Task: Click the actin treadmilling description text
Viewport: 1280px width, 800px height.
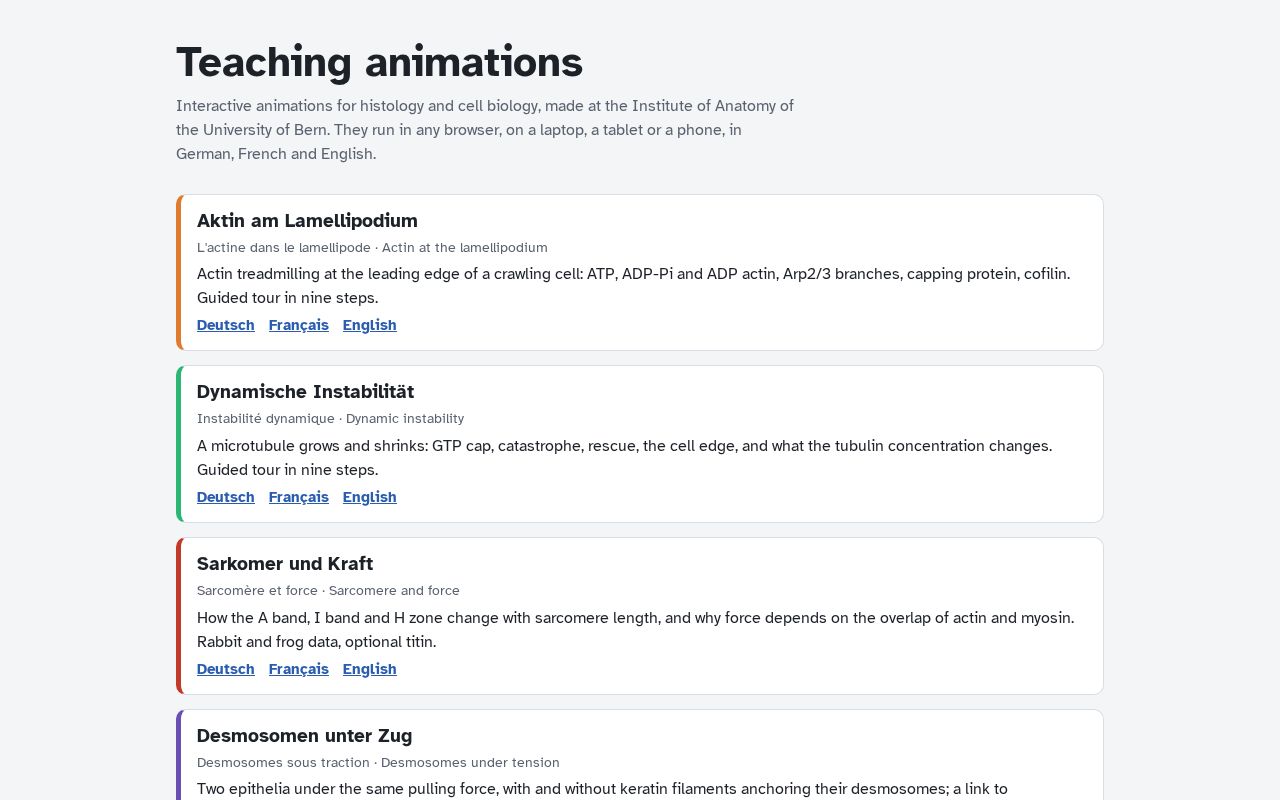Action: [634, 286]
